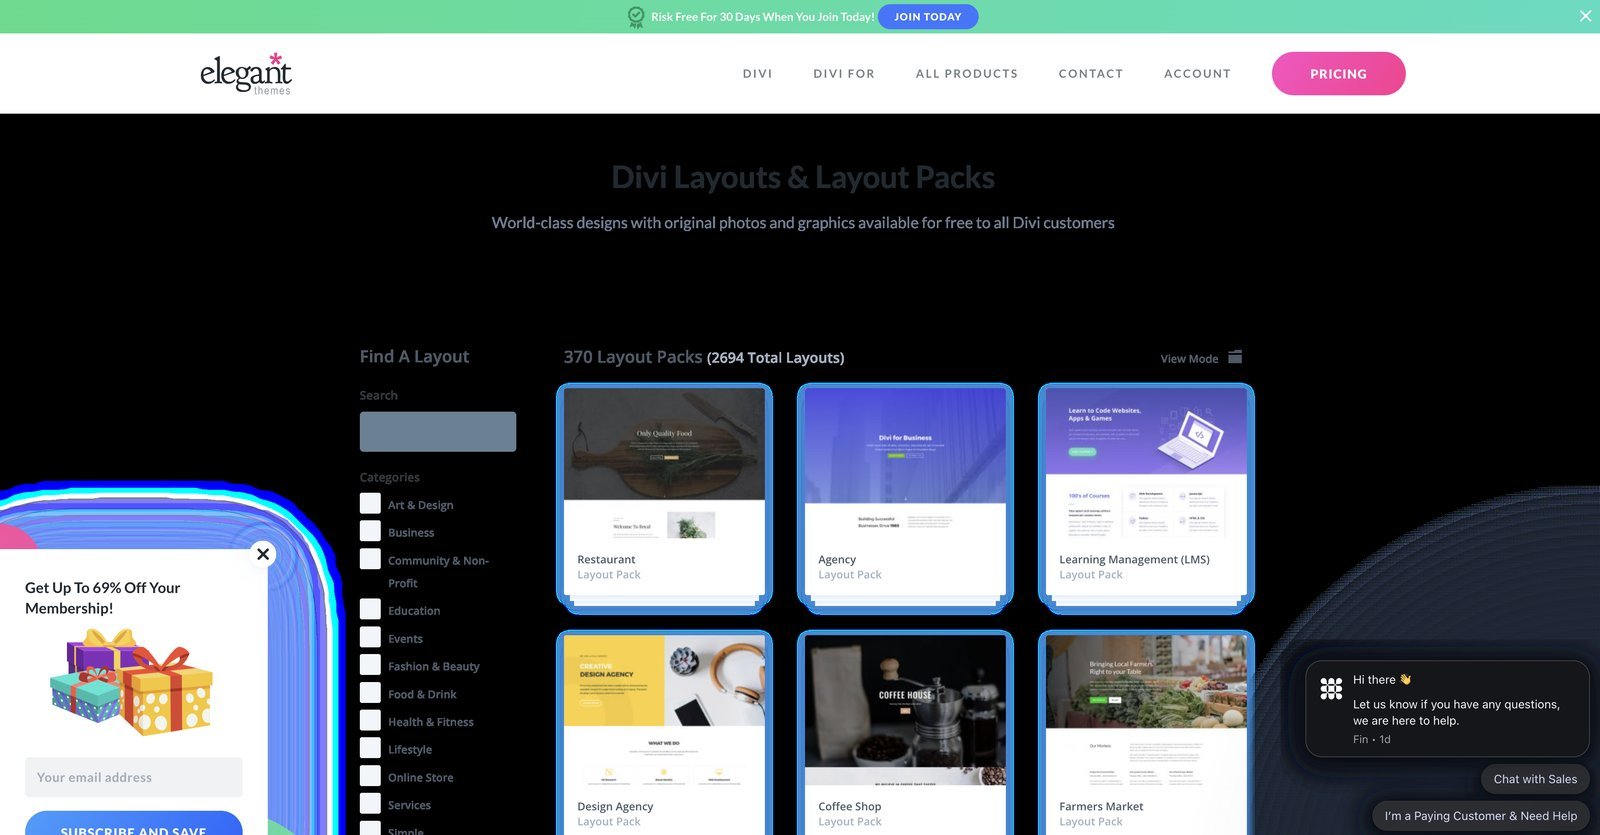Click the Agency pack title

tap(837, 560)
